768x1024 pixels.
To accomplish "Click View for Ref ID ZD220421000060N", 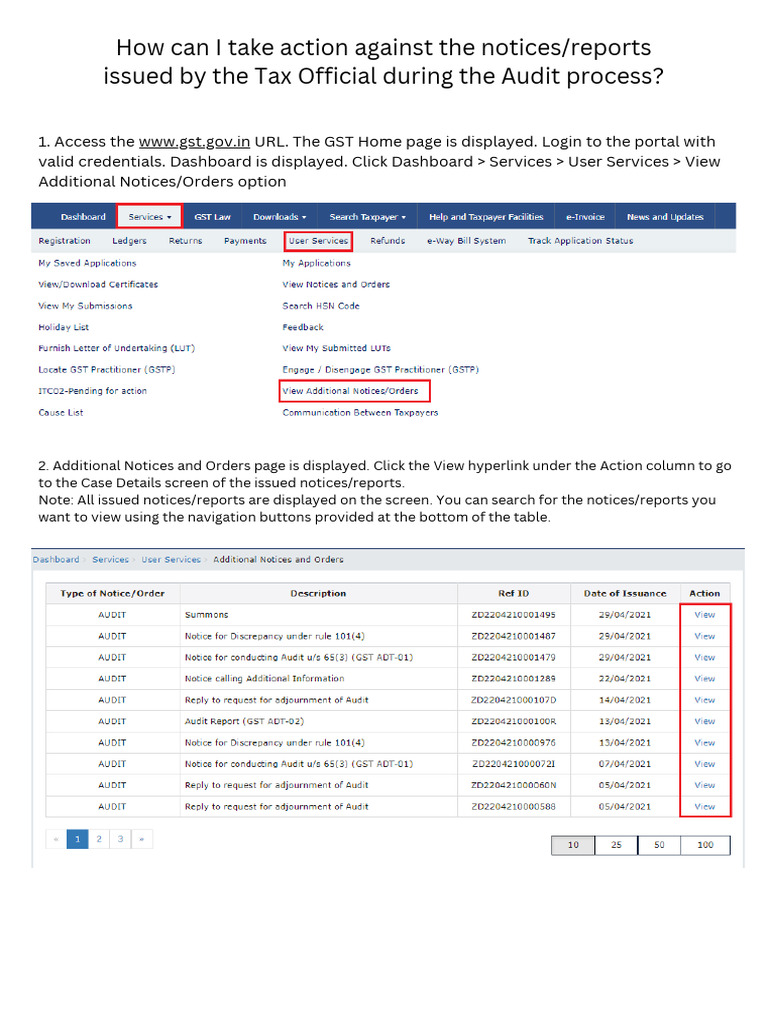I will (x=705, y=785).
